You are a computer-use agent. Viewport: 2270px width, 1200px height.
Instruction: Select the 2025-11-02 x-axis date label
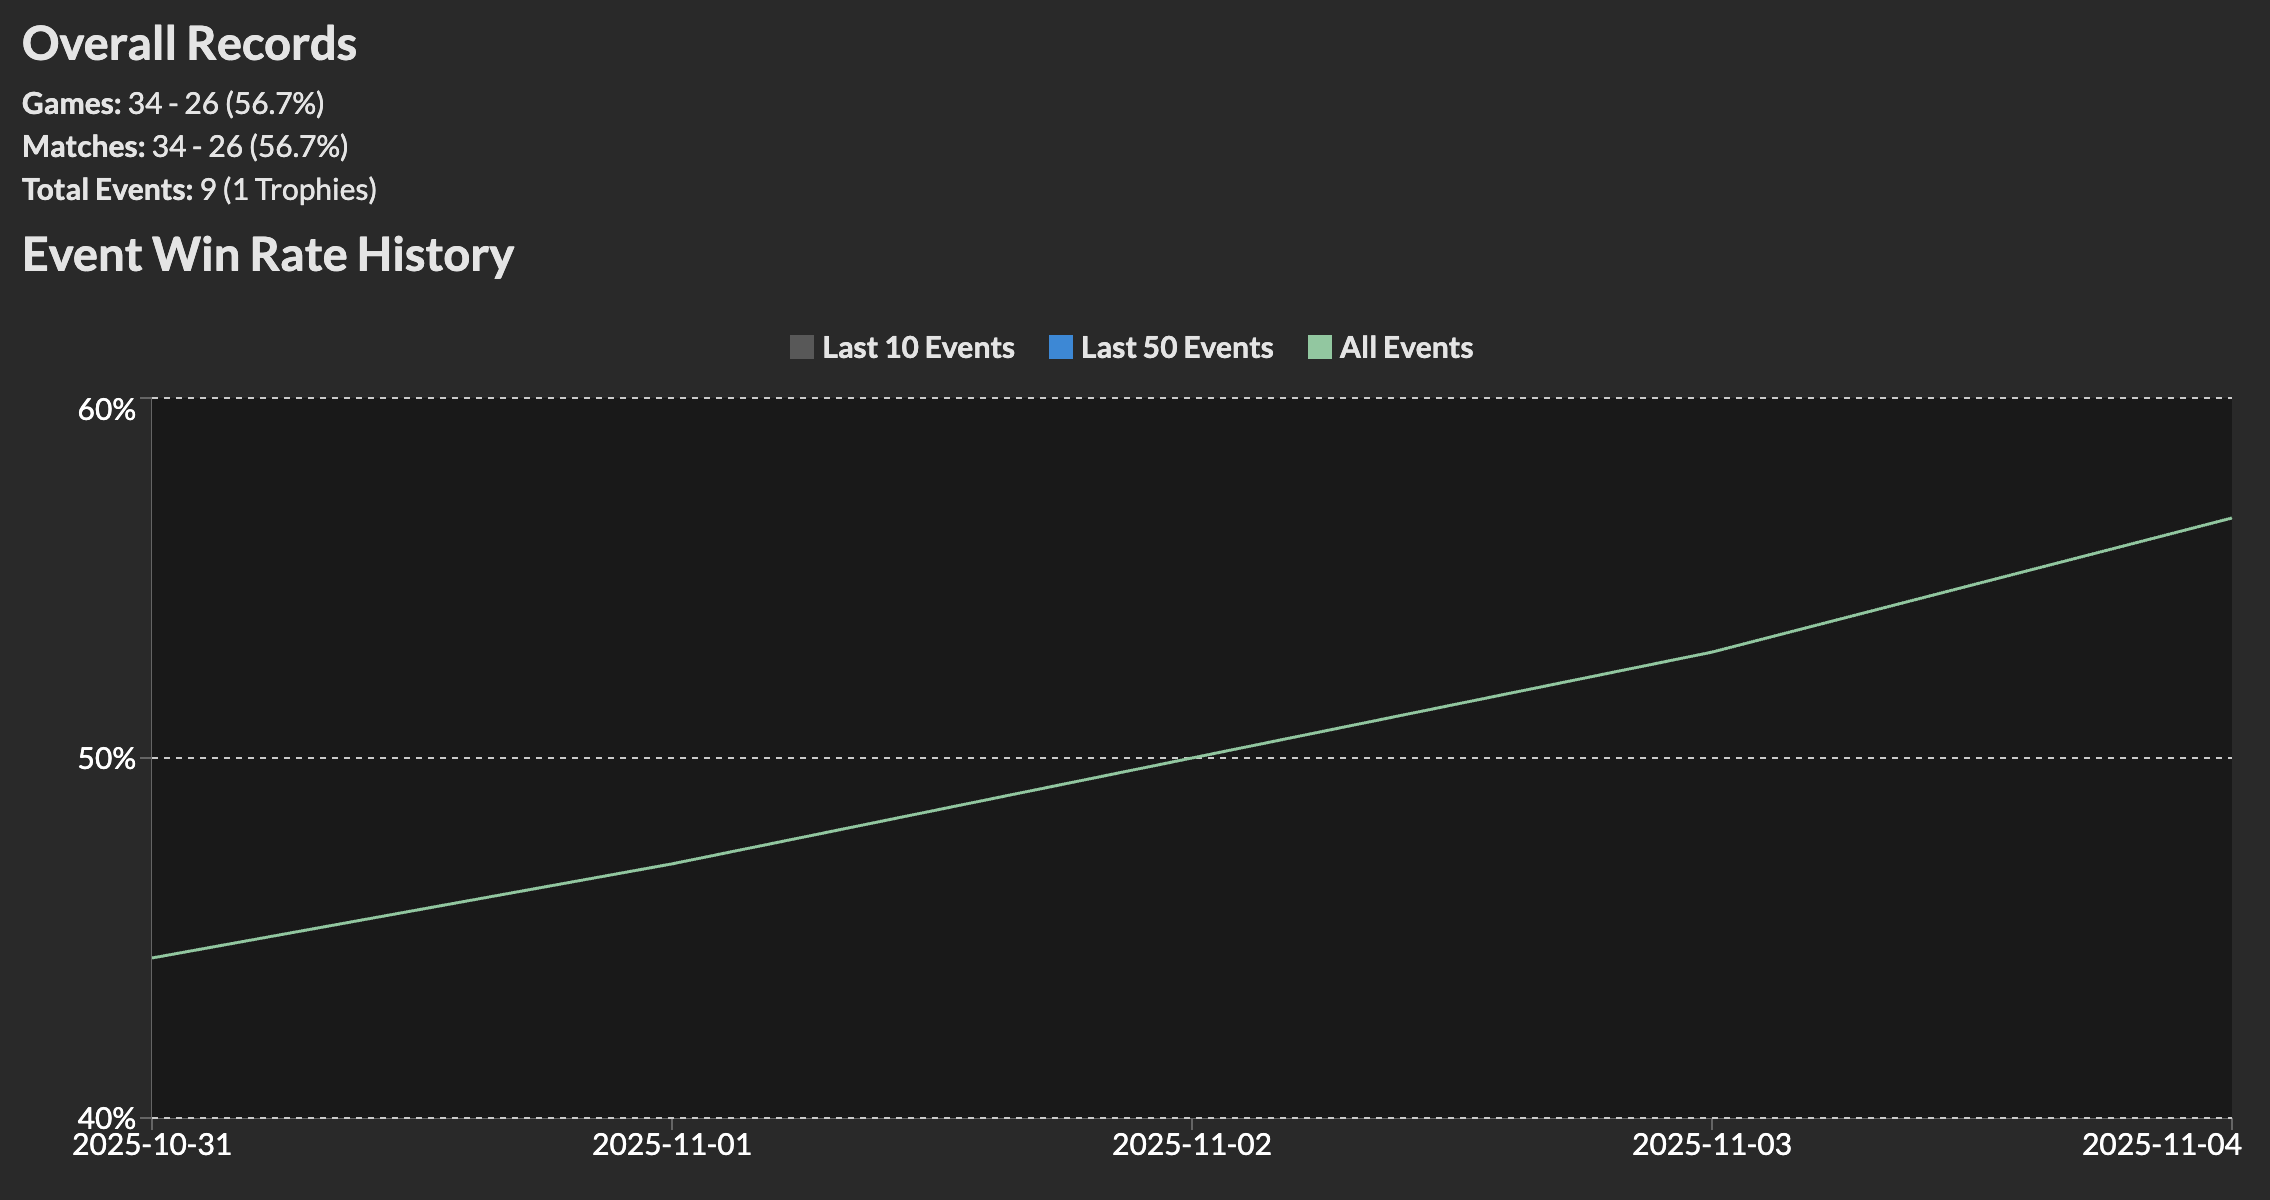tap(1192, 1144)
